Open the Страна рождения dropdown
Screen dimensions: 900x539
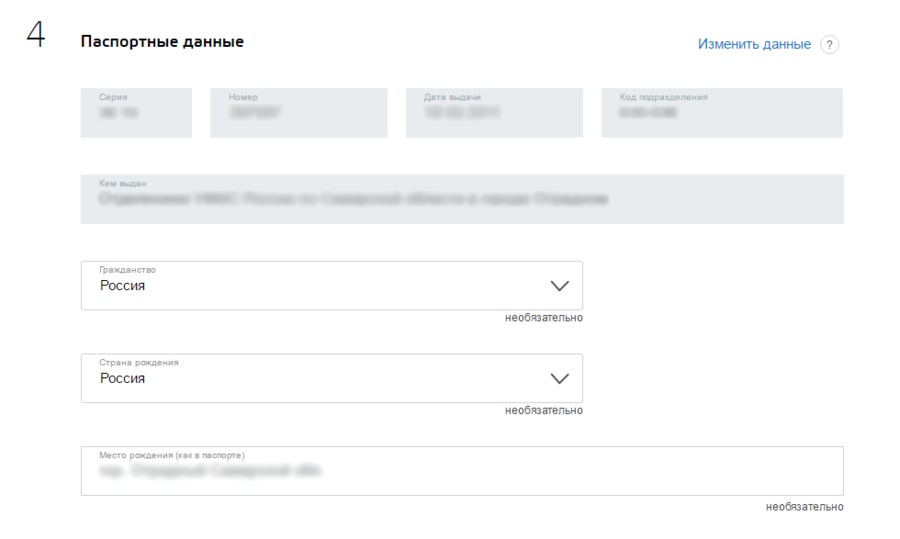331,378
